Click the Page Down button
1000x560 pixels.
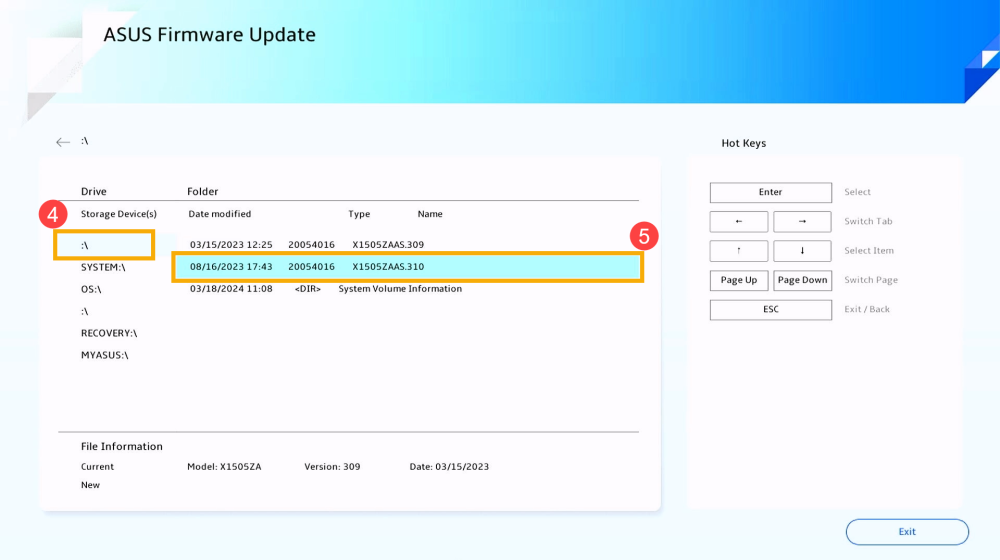[x=802, y=280]
